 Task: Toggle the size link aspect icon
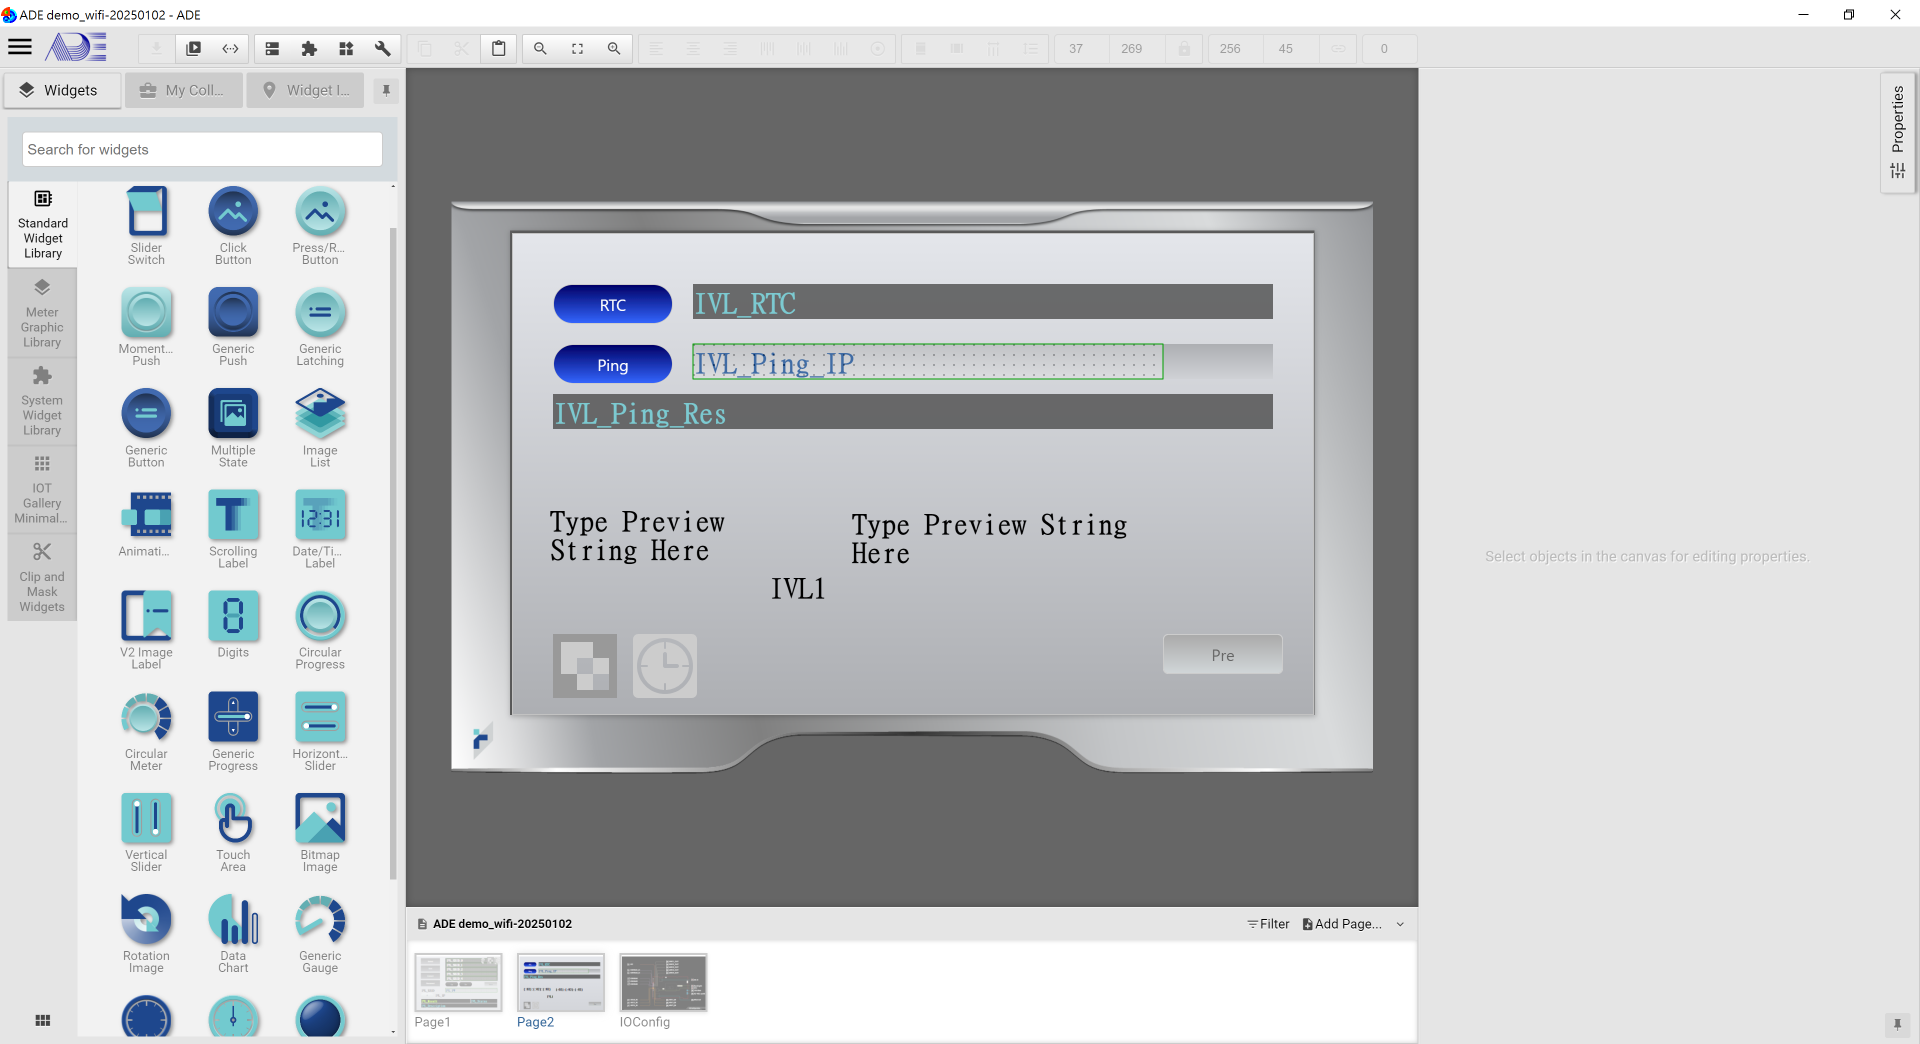pos(1338,48)
